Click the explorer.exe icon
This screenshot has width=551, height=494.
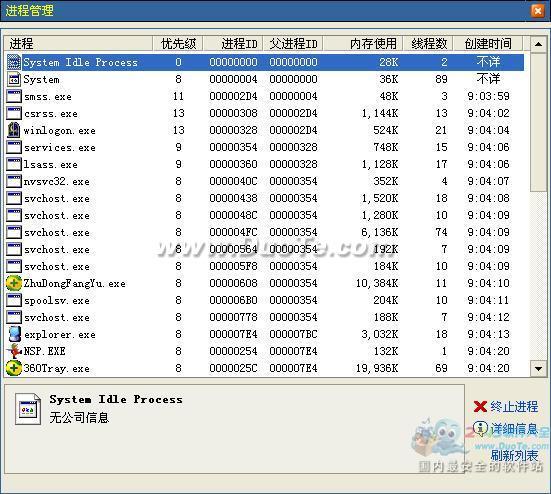tap(14, 334)
